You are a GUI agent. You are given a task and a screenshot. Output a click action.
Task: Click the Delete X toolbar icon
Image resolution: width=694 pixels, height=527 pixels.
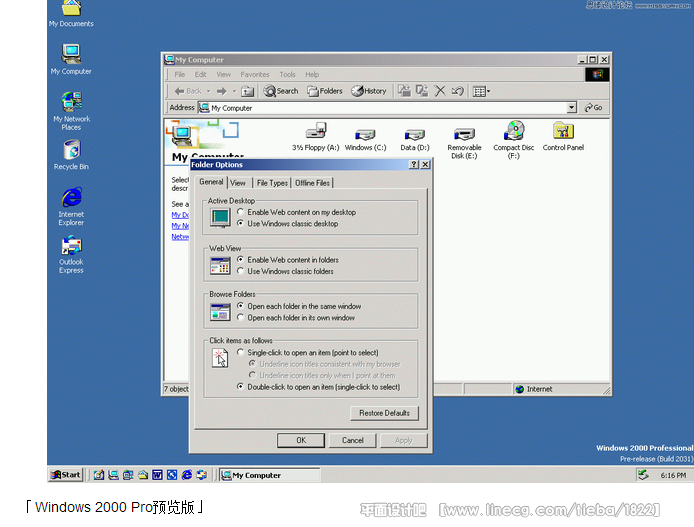[440, 91]
